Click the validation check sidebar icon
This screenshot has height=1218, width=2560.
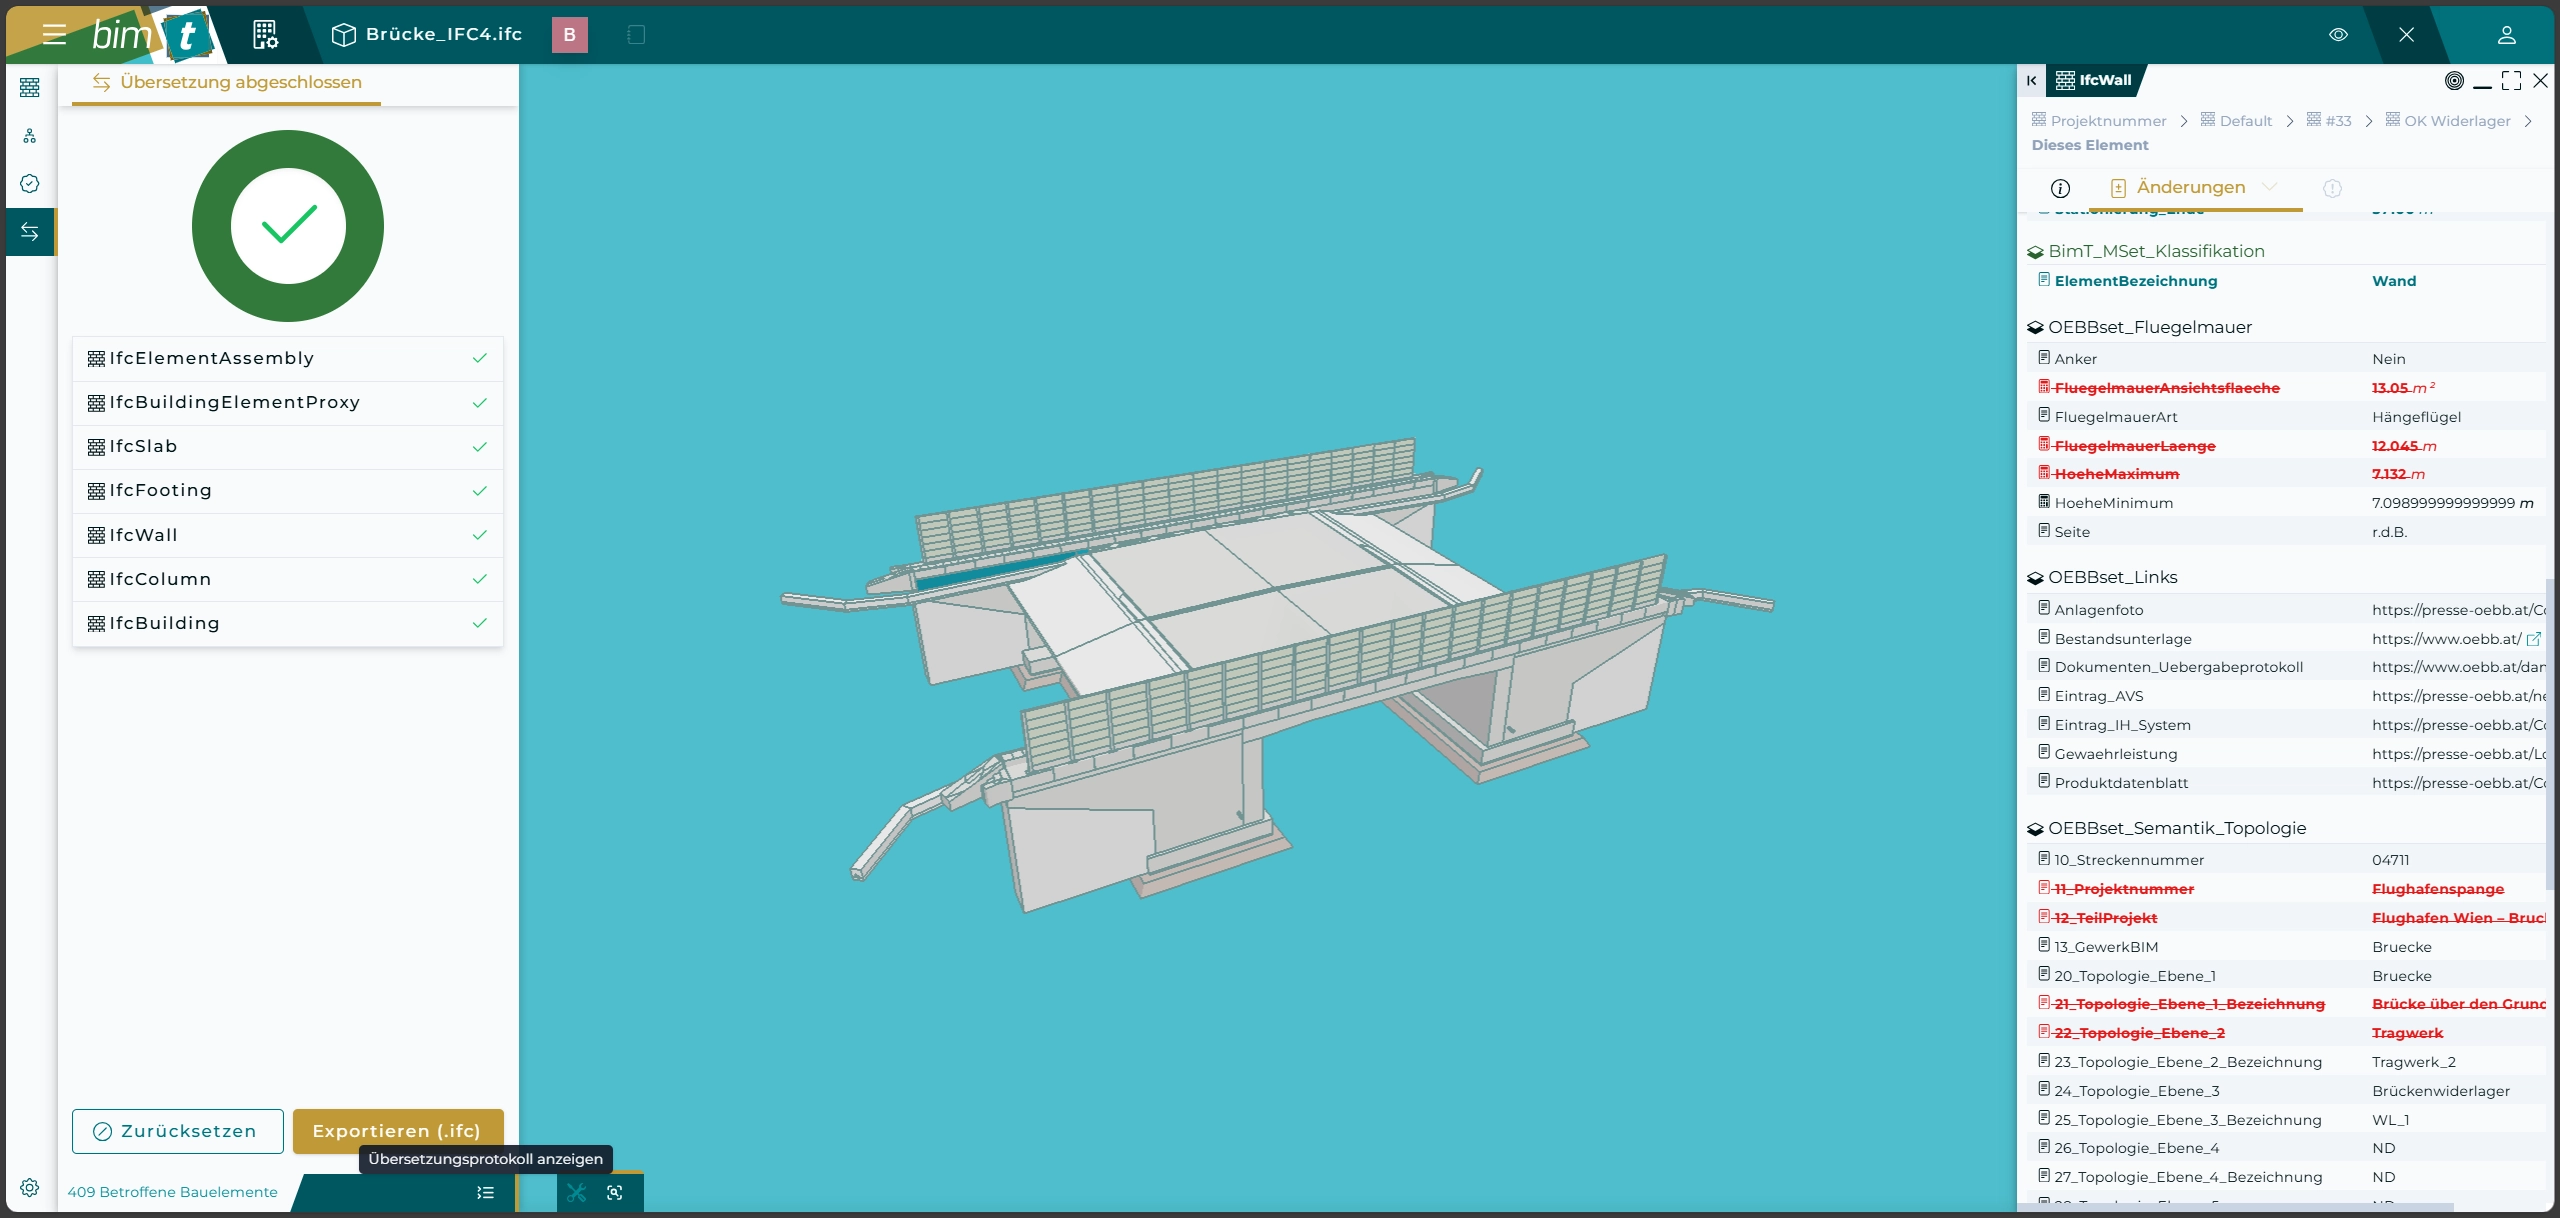30,184
